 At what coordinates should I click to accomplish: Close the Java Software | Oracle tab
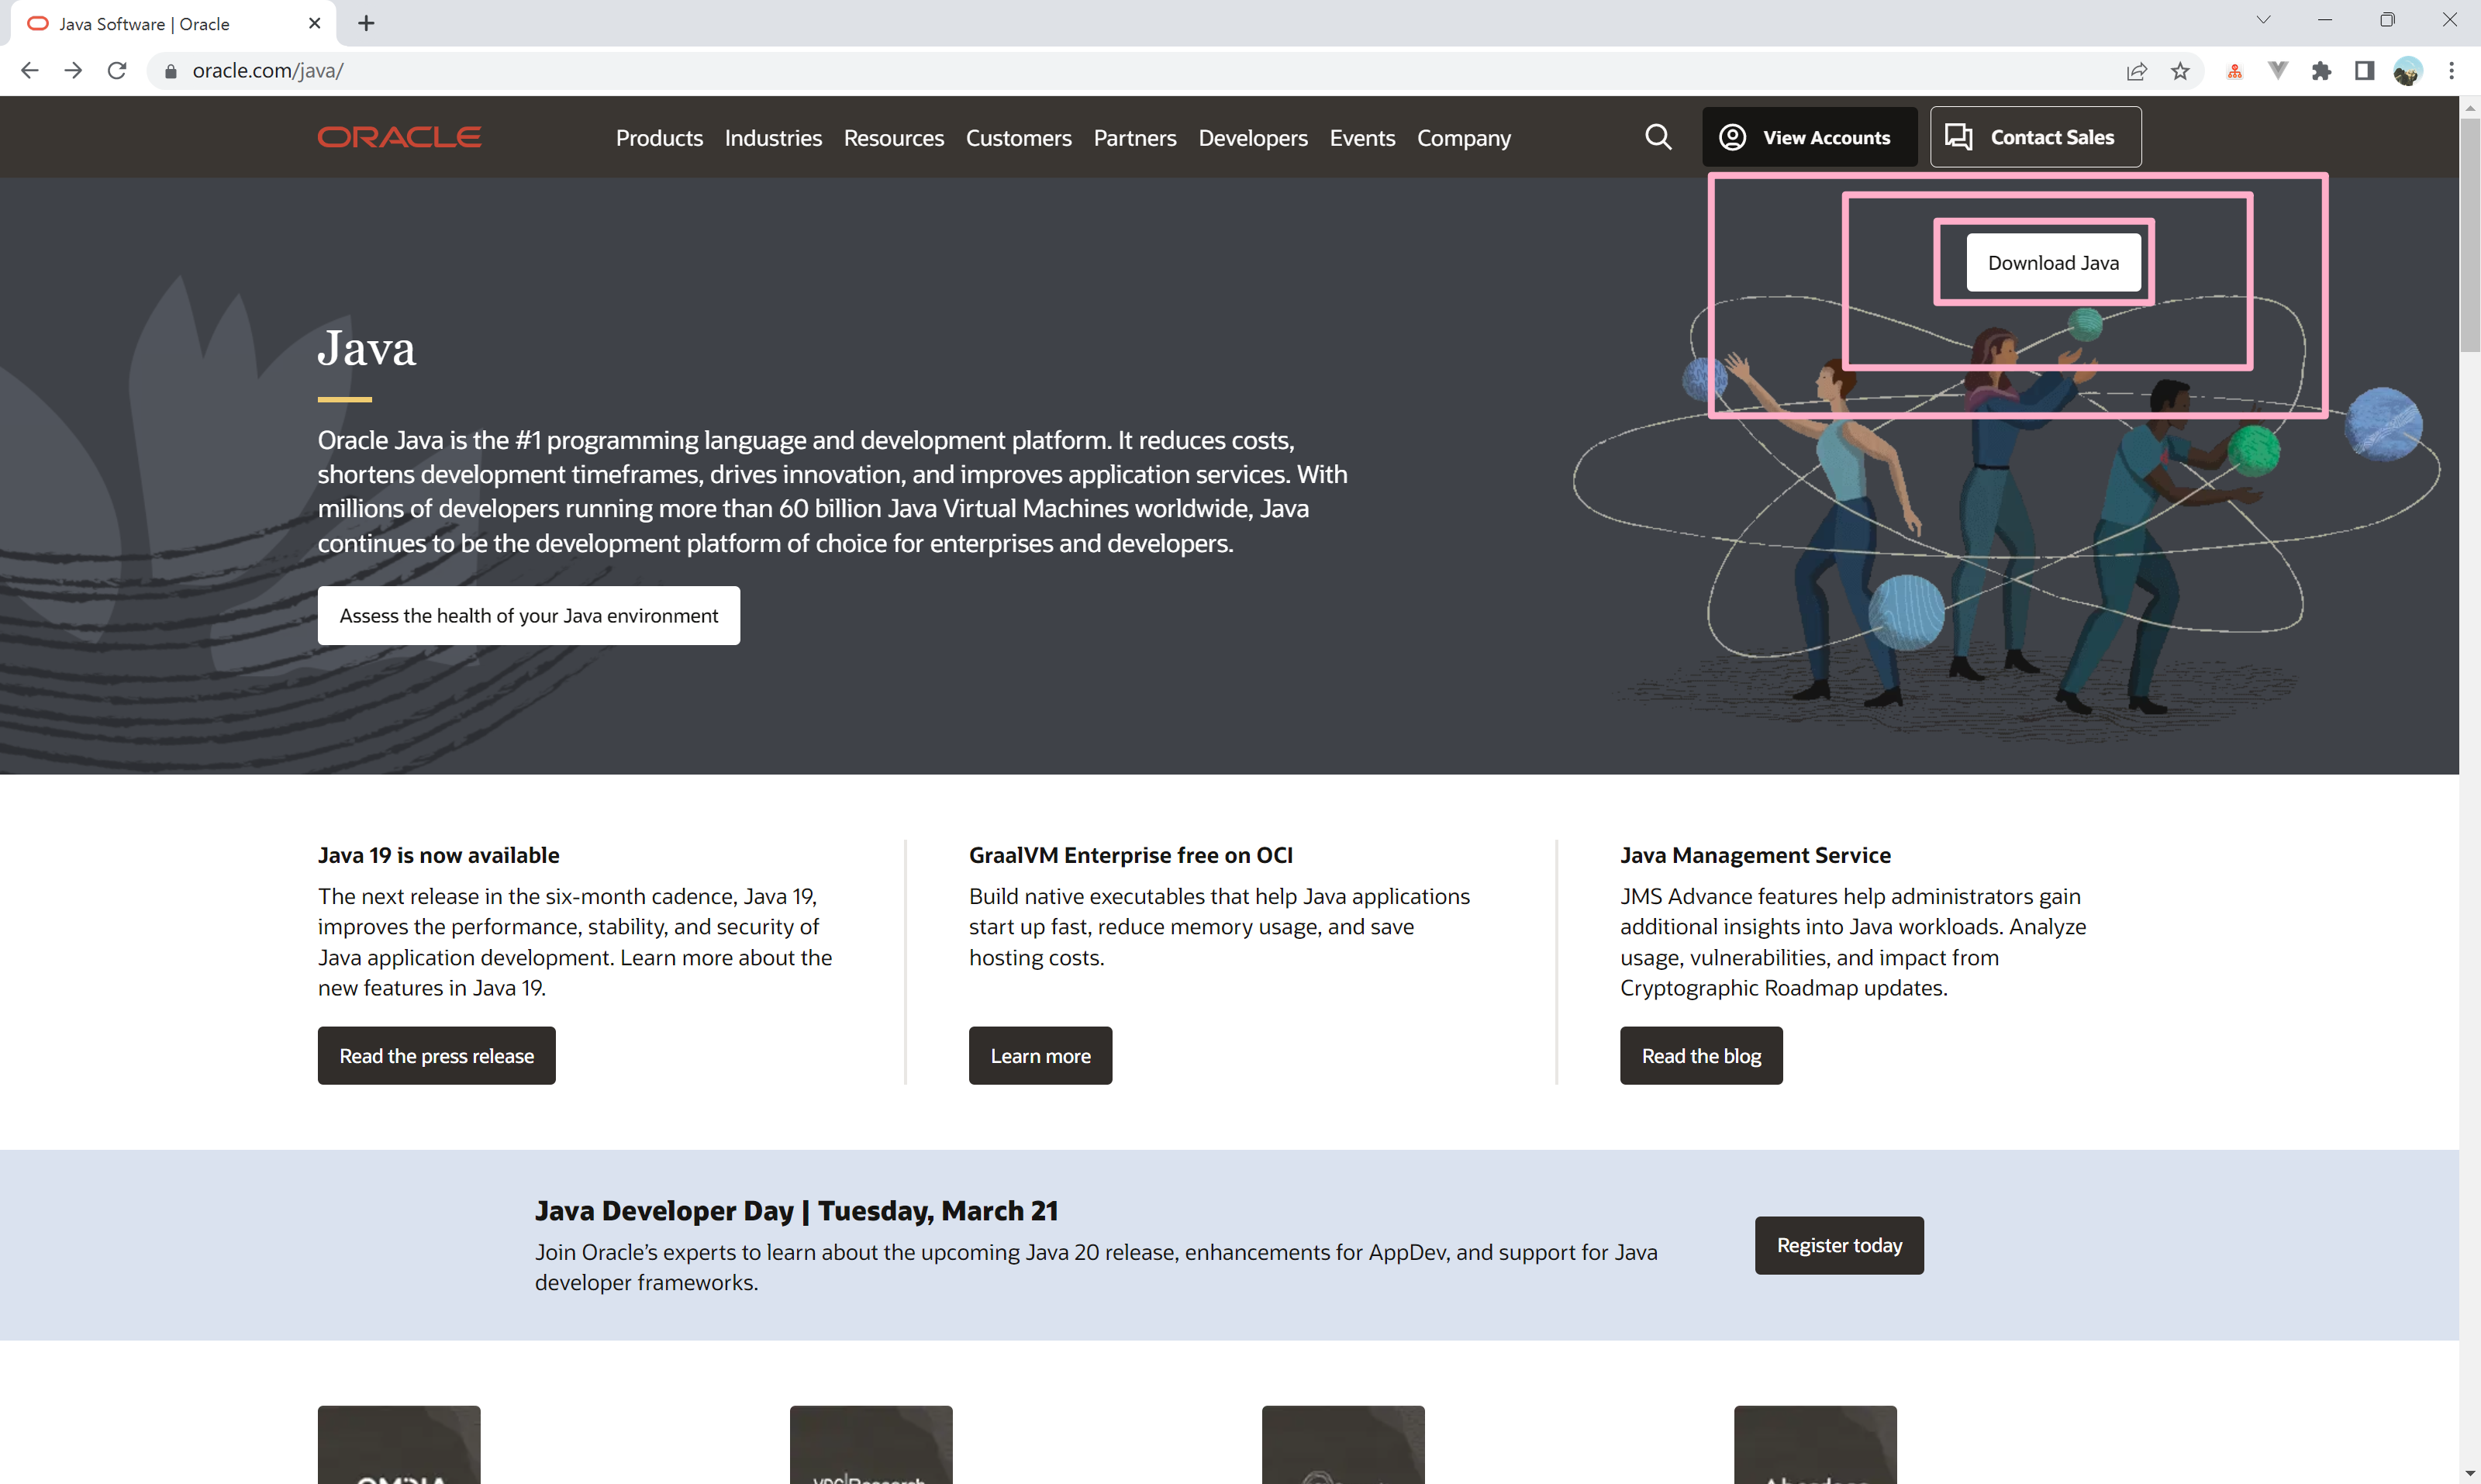(314, 23)
